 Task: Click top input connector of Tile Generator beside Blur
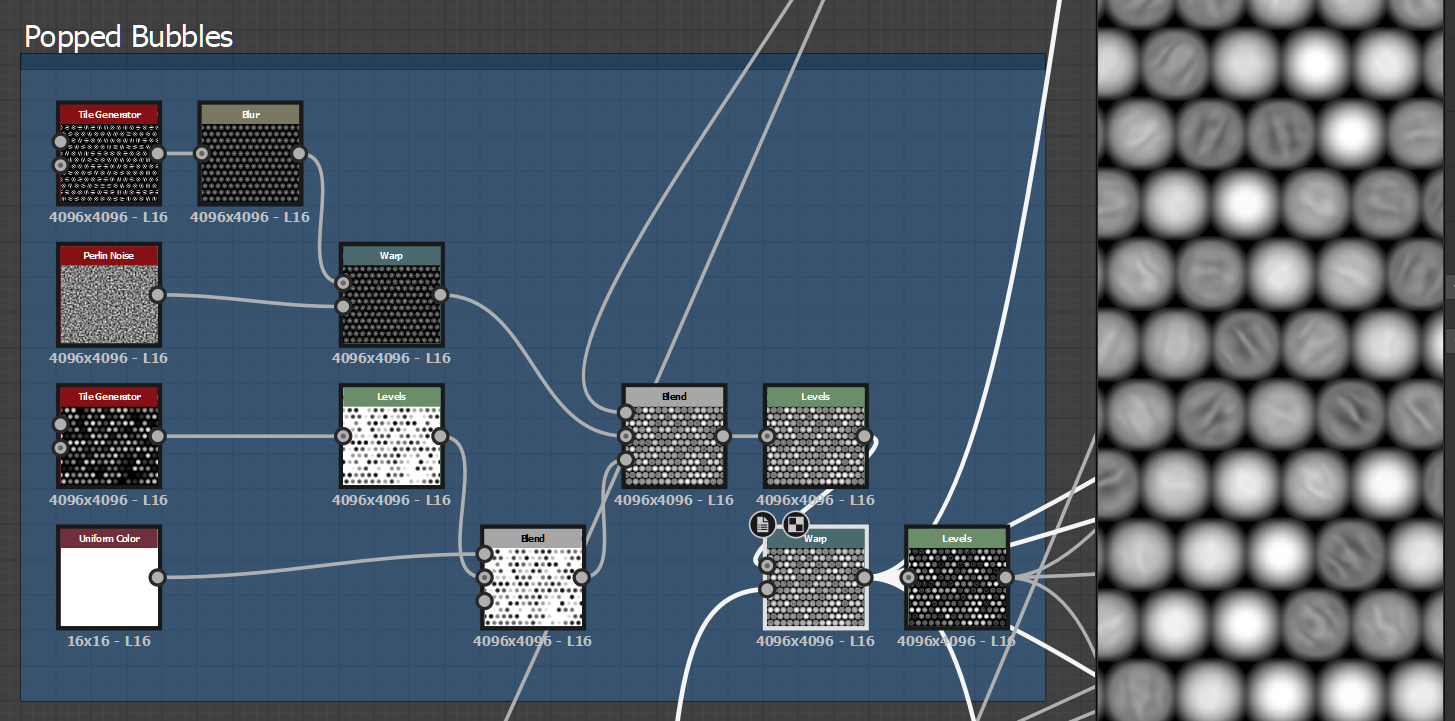coord(60,142)
